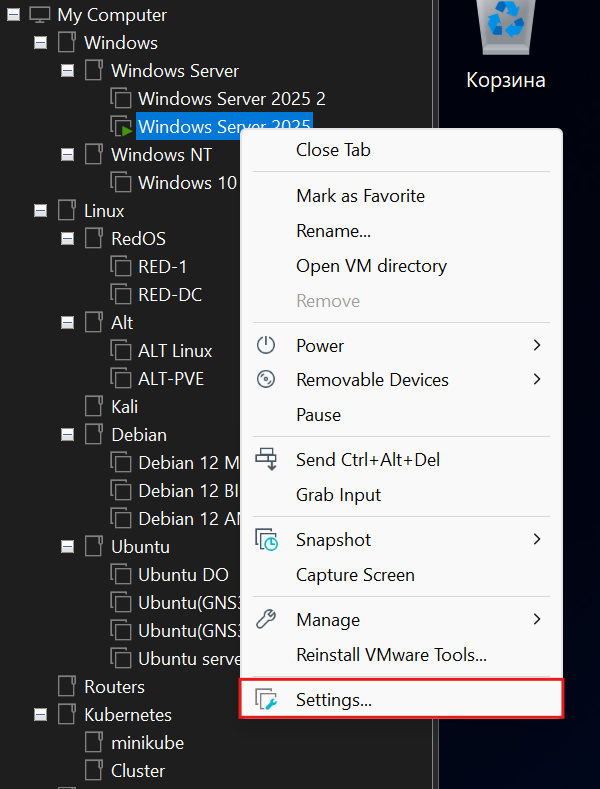This screenshot has width=600, height=789.
Task: Select the RED-DC virtual machine
Action: click(x=169, y=295)
